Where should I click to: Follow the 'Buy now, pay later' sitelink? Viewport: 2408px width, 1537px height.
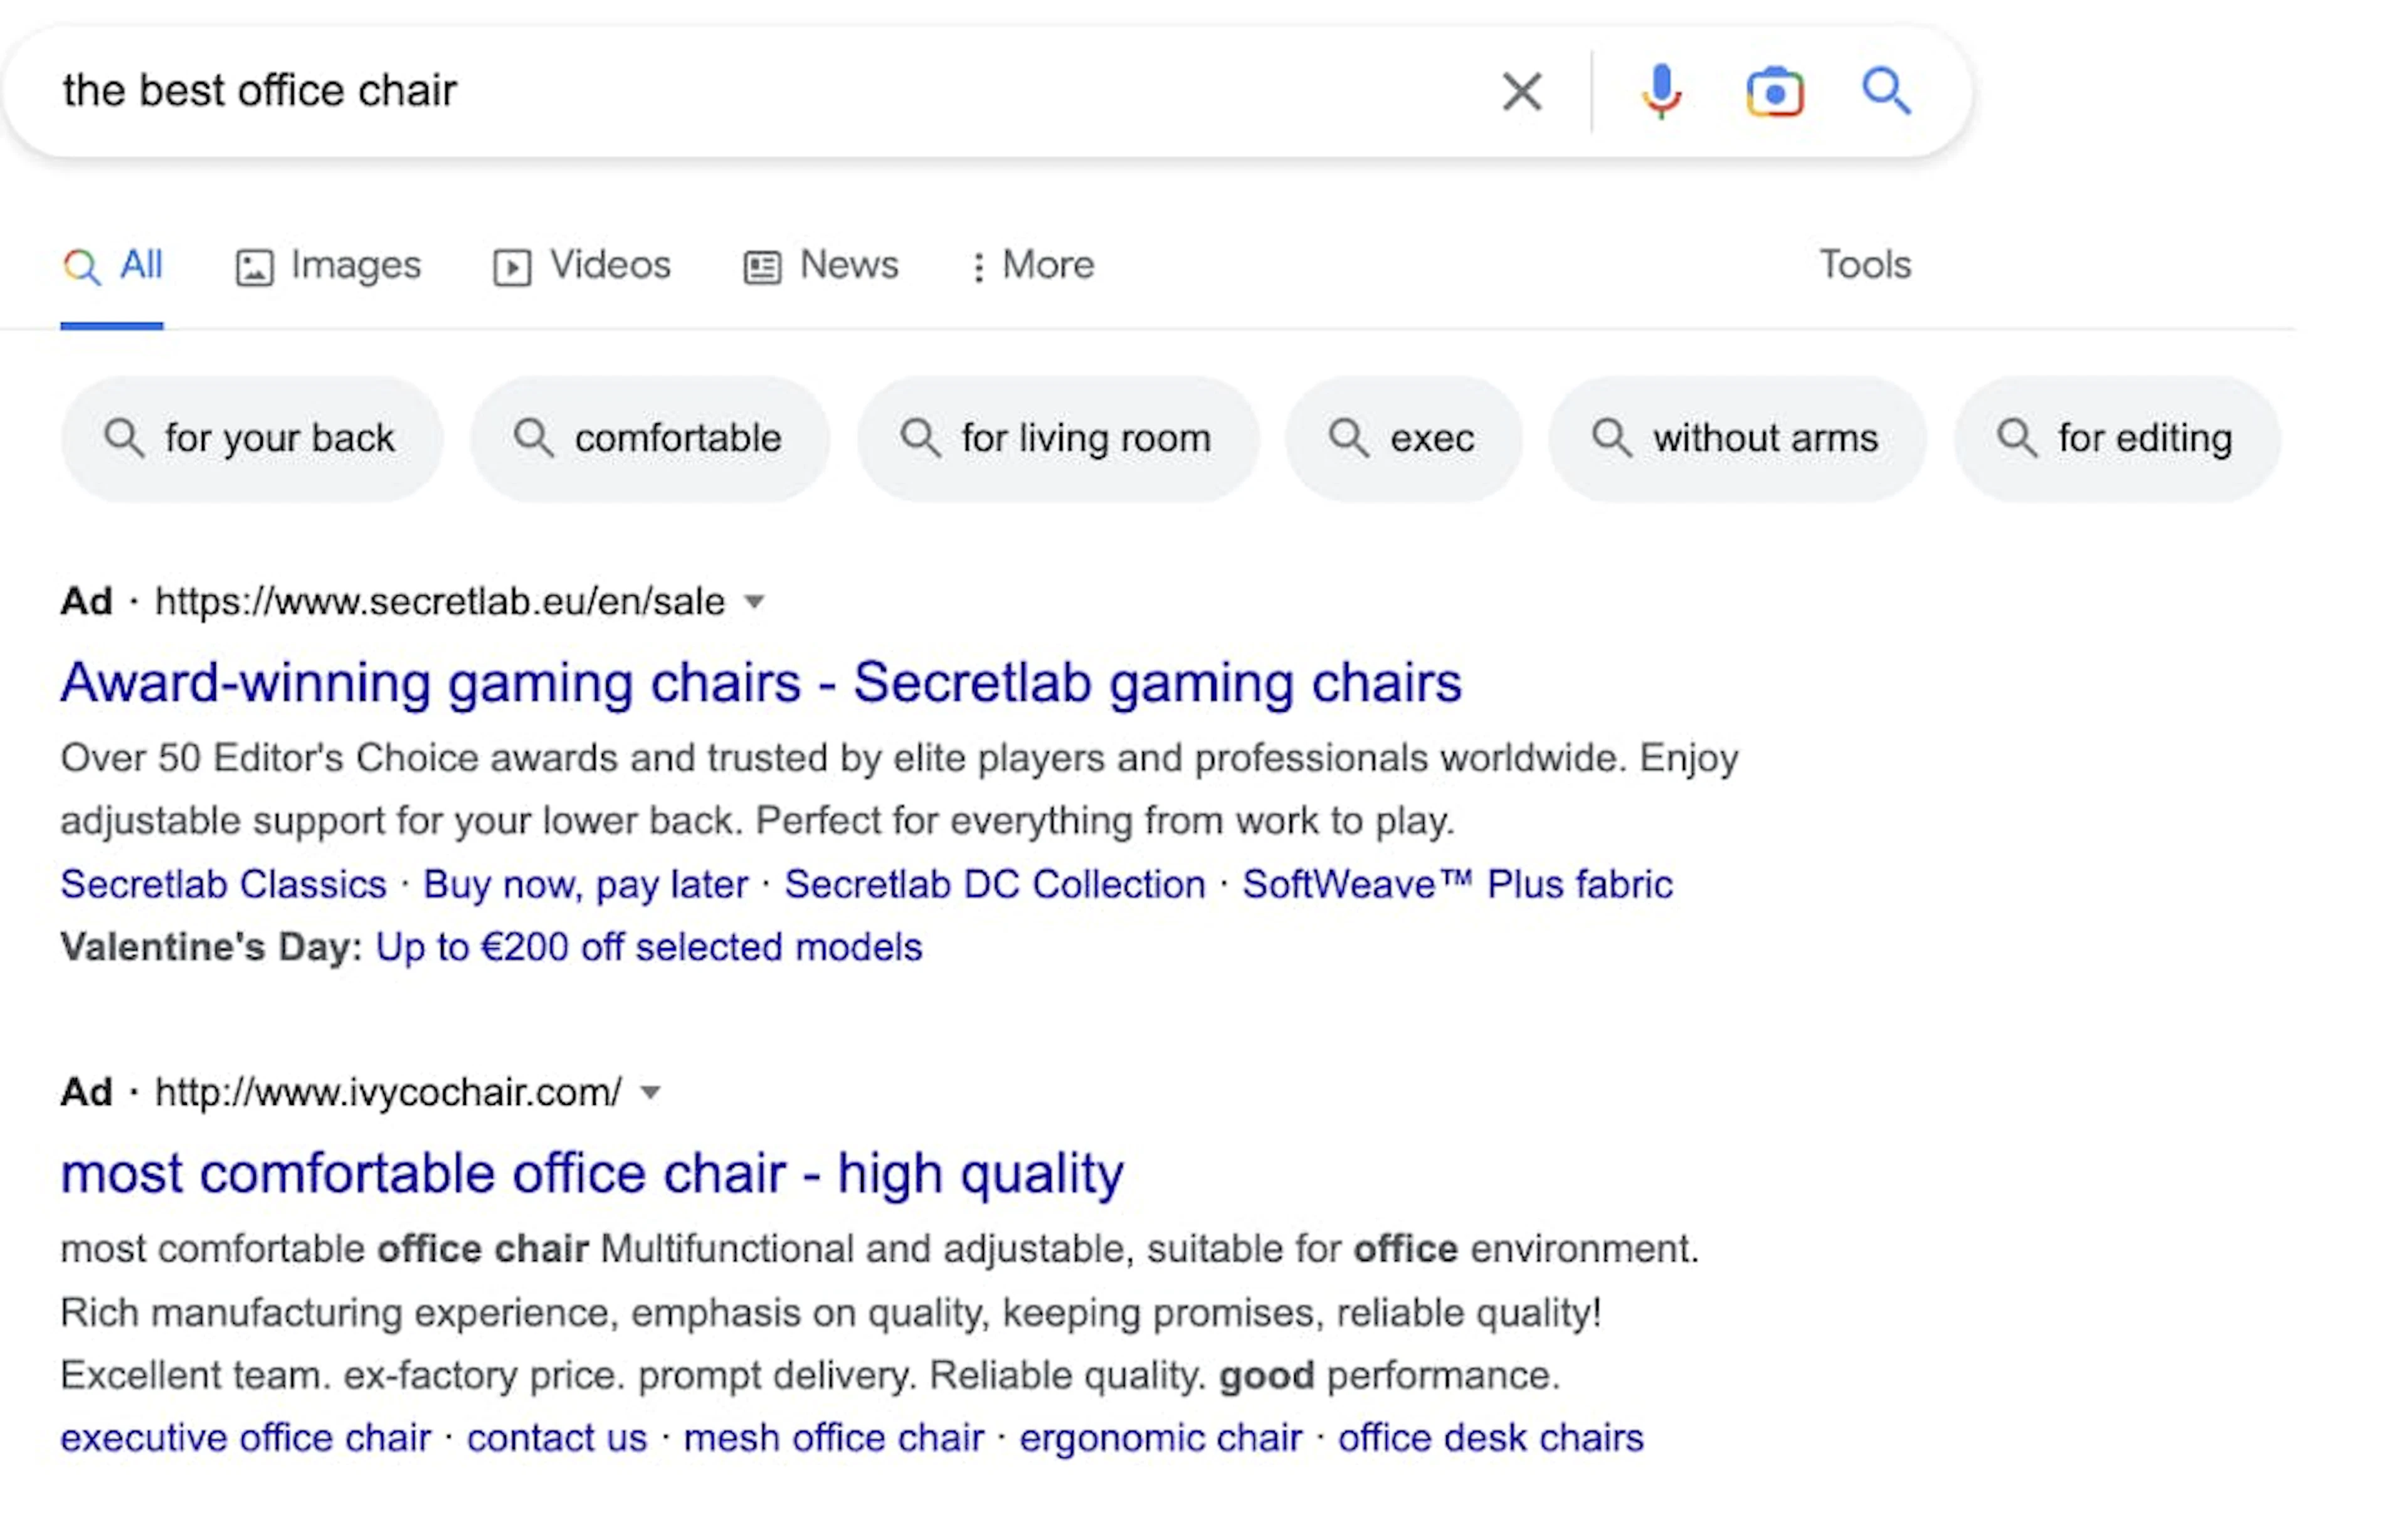(586, 886)
